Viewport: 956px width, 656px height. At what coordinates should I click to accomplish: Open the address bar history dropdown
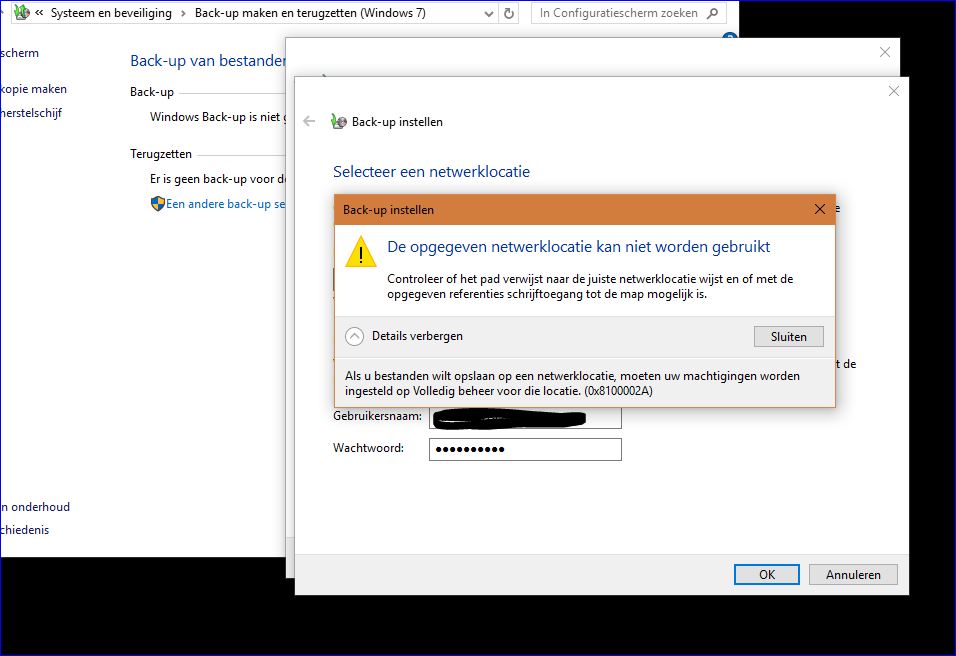tap(488, 13)
